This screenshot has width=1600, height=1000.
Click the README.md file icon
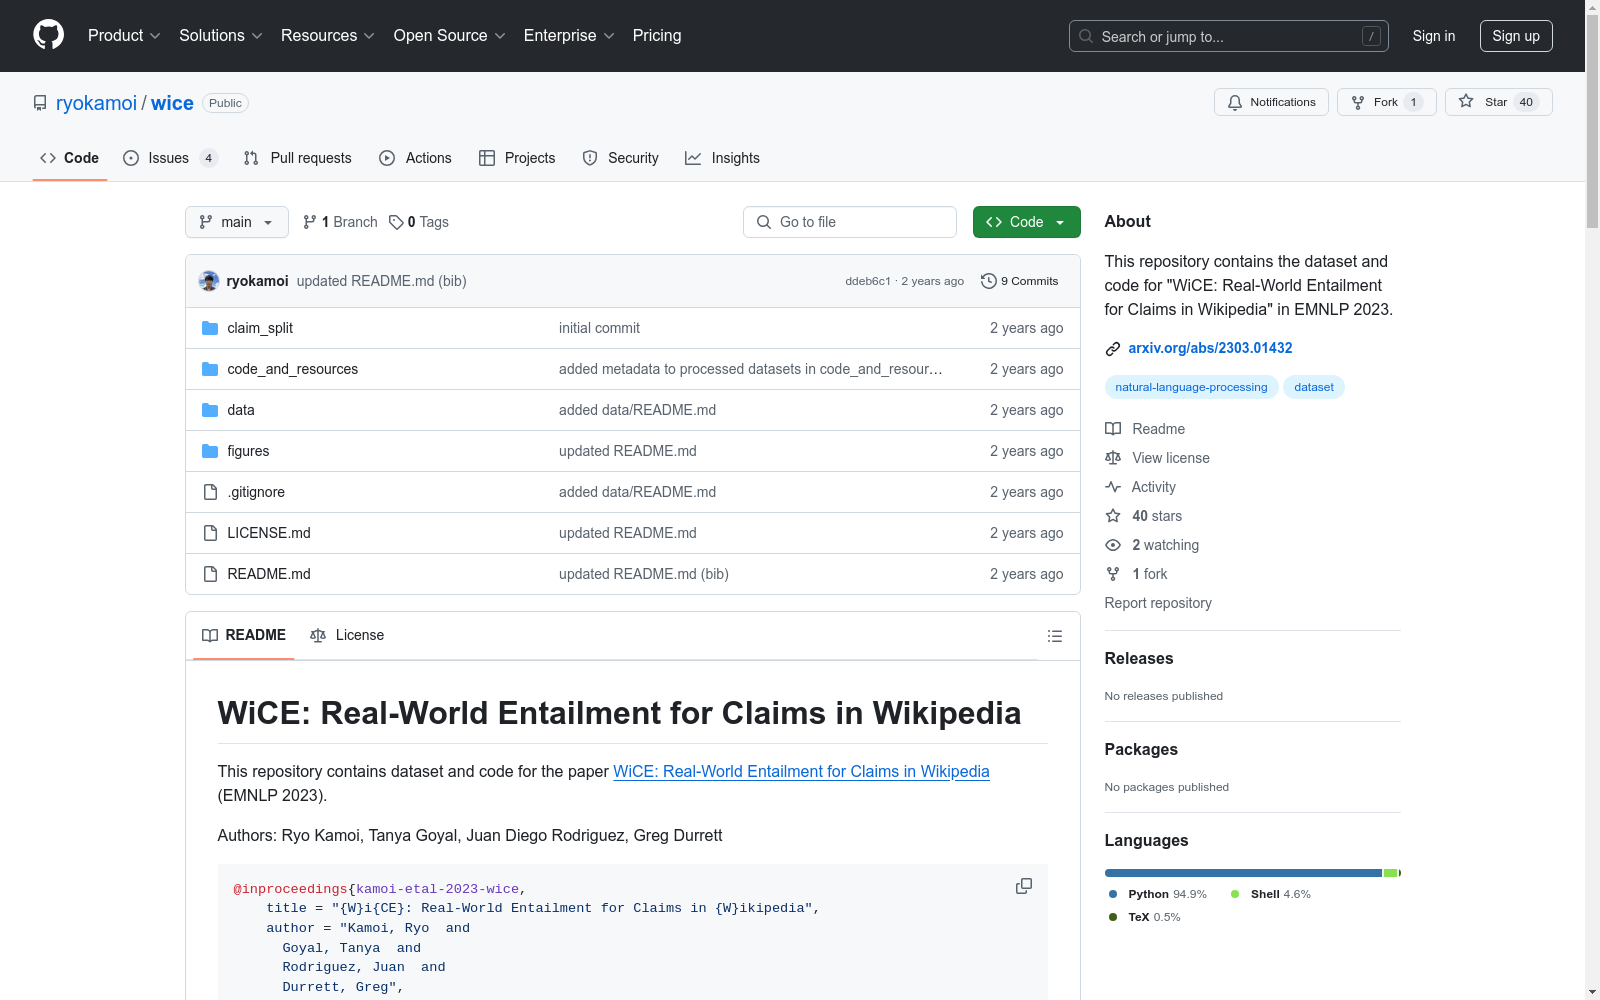(210, 574)
